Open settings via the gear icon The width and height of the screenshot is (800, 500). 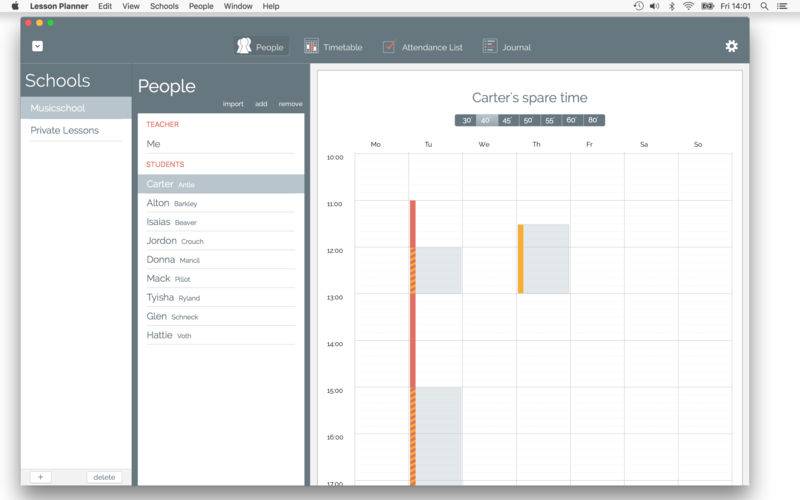(731, 46)
